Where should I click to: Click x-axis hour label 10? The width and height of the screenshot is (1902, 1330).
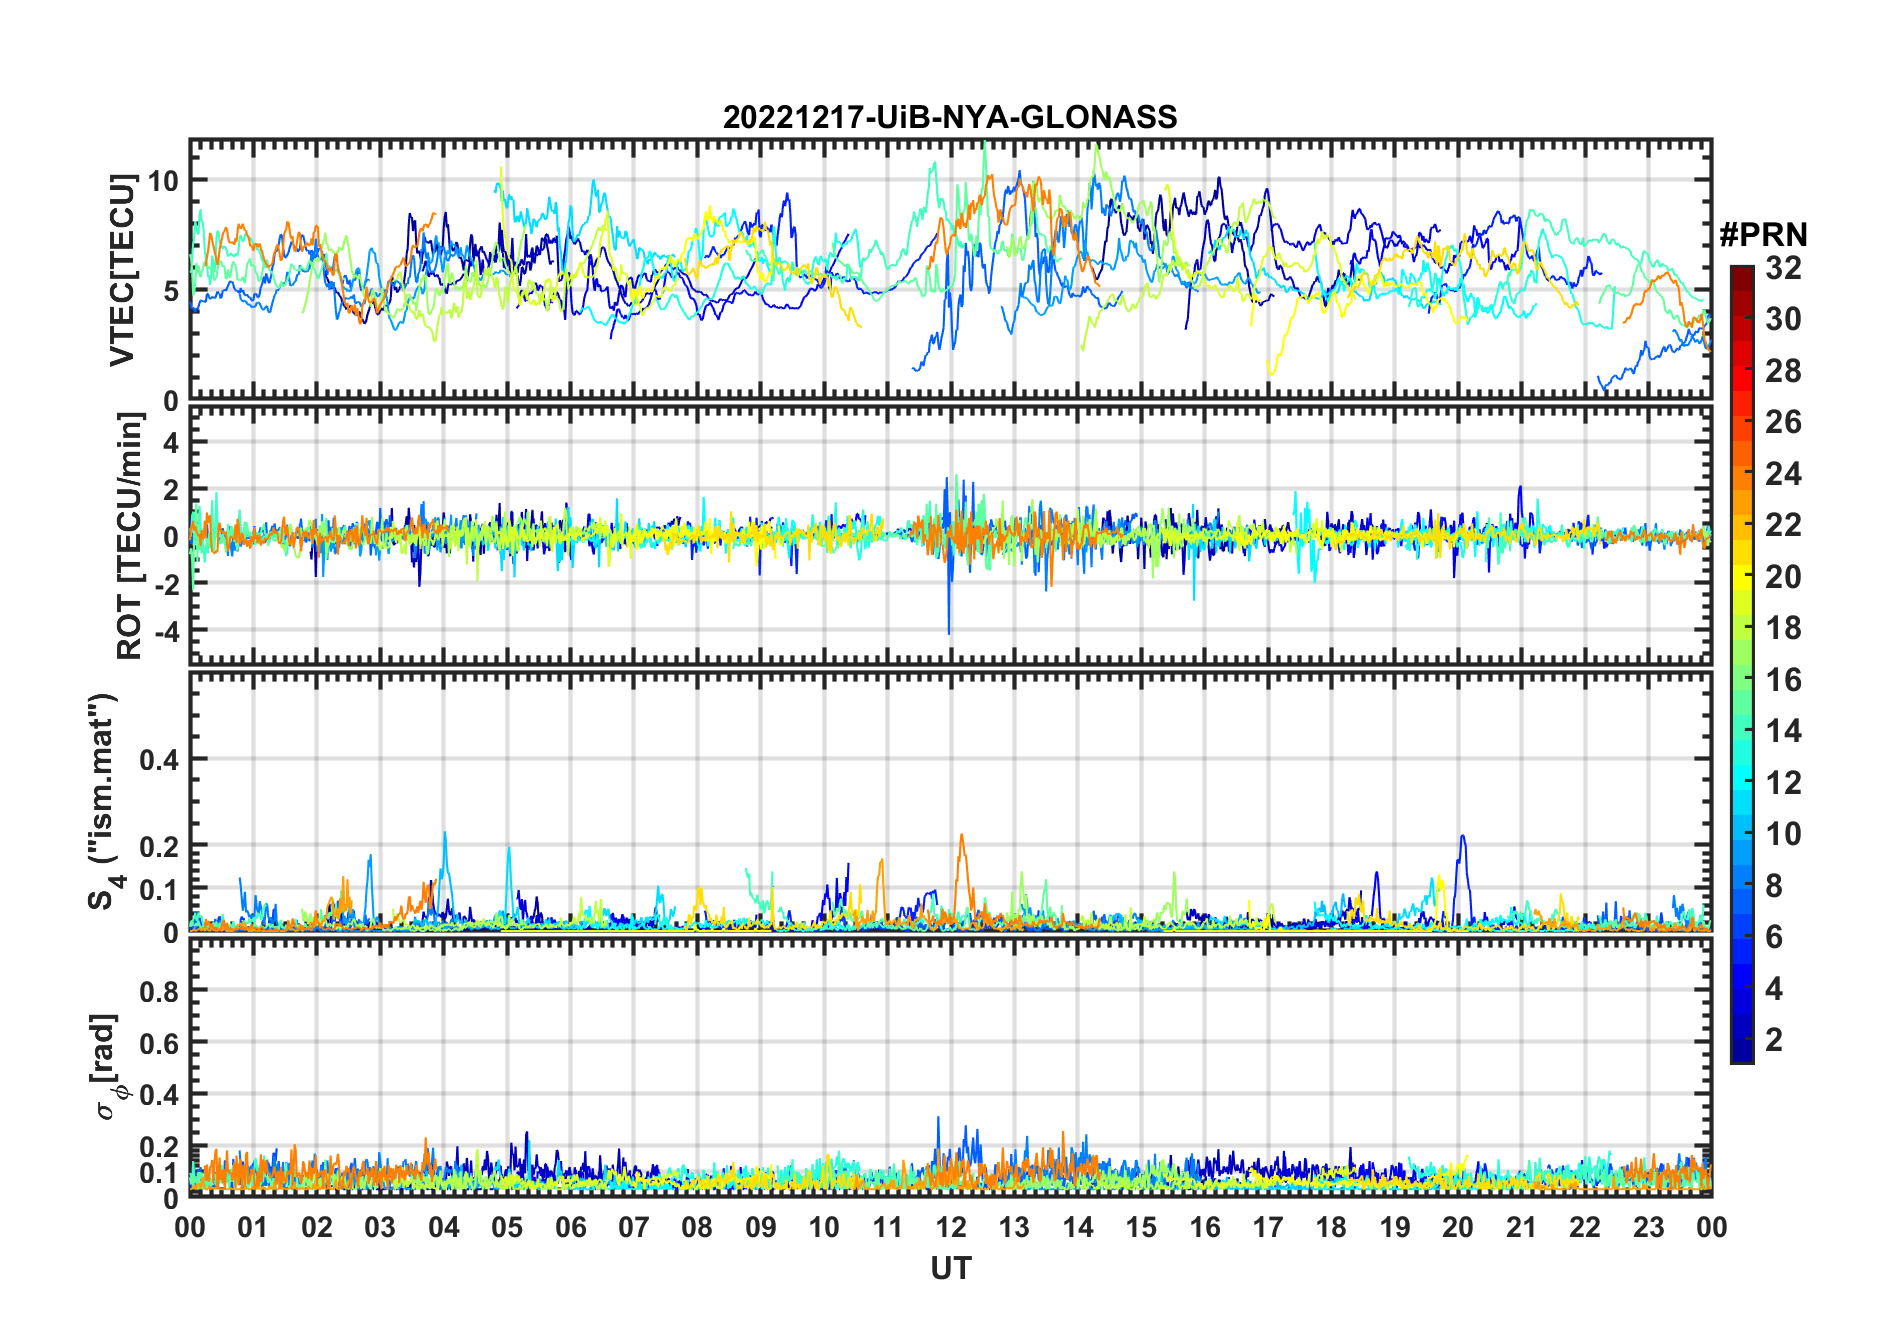click(x=824, y=1226)
